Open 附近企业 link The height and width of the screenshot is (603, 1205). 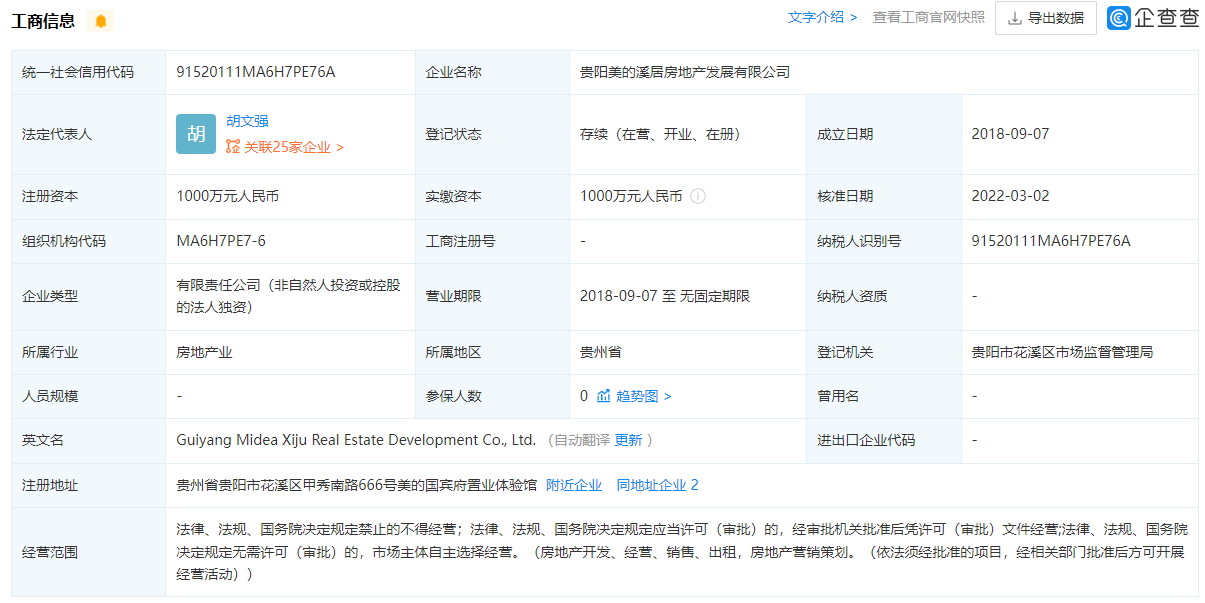point(574,485)
